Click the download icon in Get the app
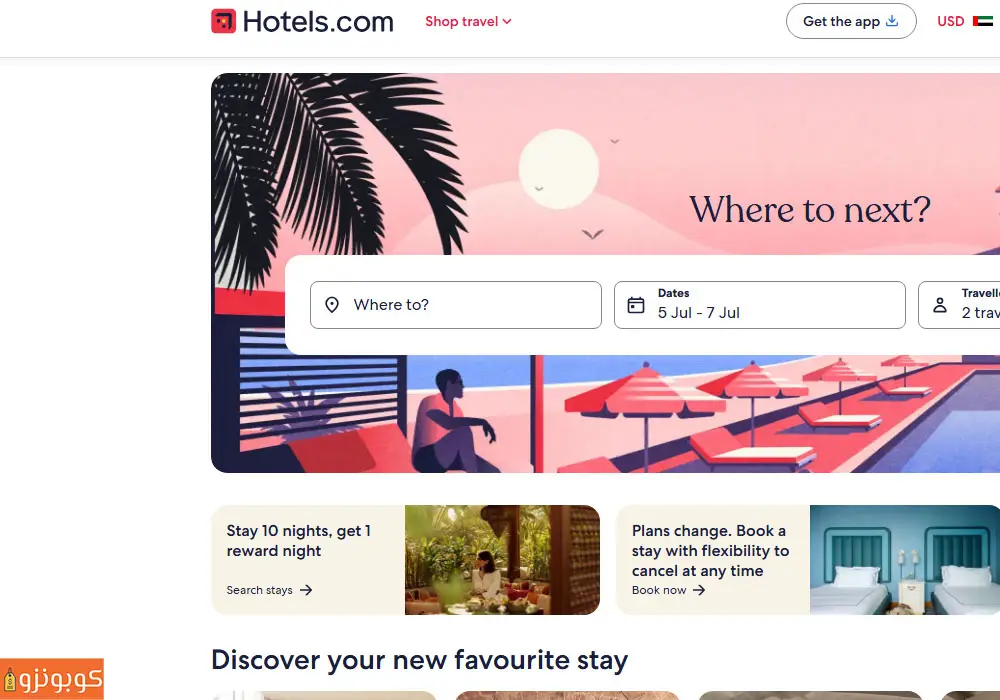Screen dimensions: 1000x700 [x=892, y=21]
